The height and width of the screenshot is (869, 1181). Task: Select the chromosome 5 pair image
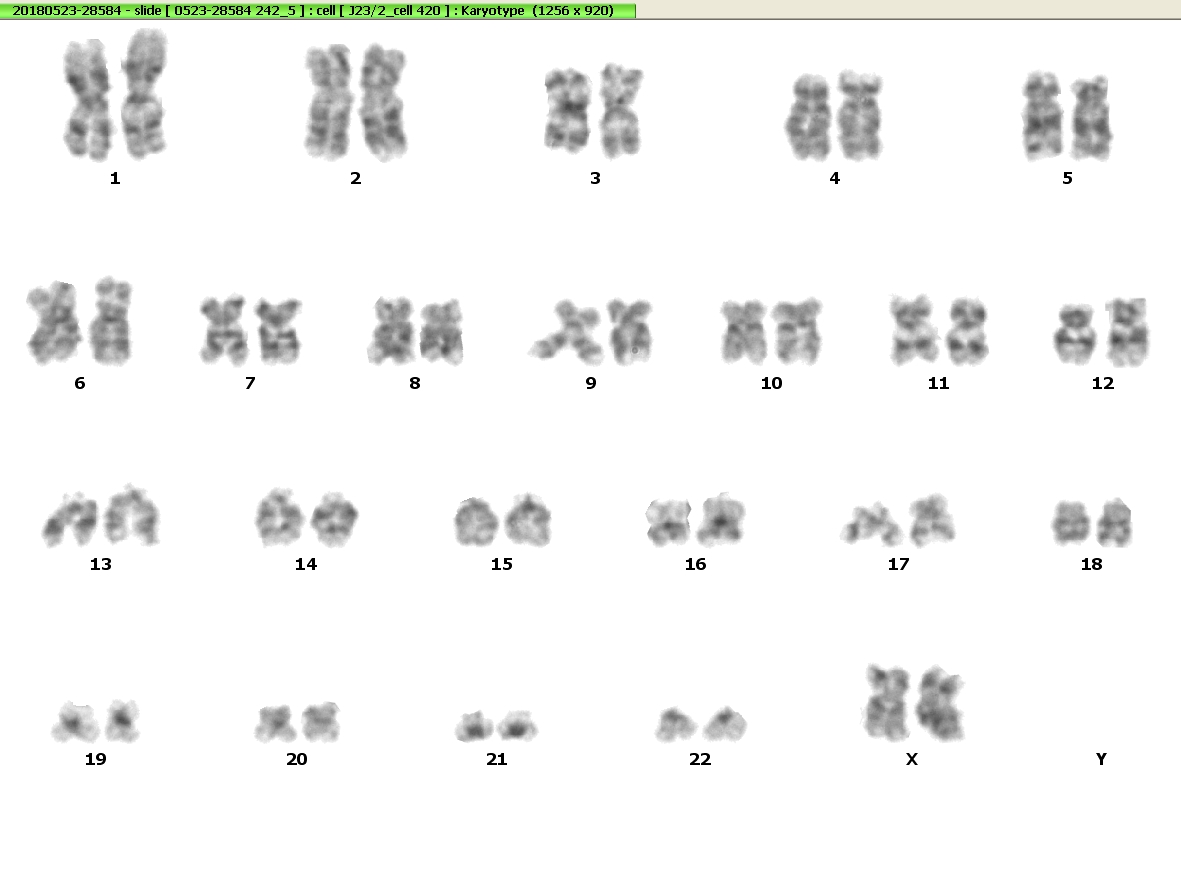pyautogui.click(x=1067, y=116)
